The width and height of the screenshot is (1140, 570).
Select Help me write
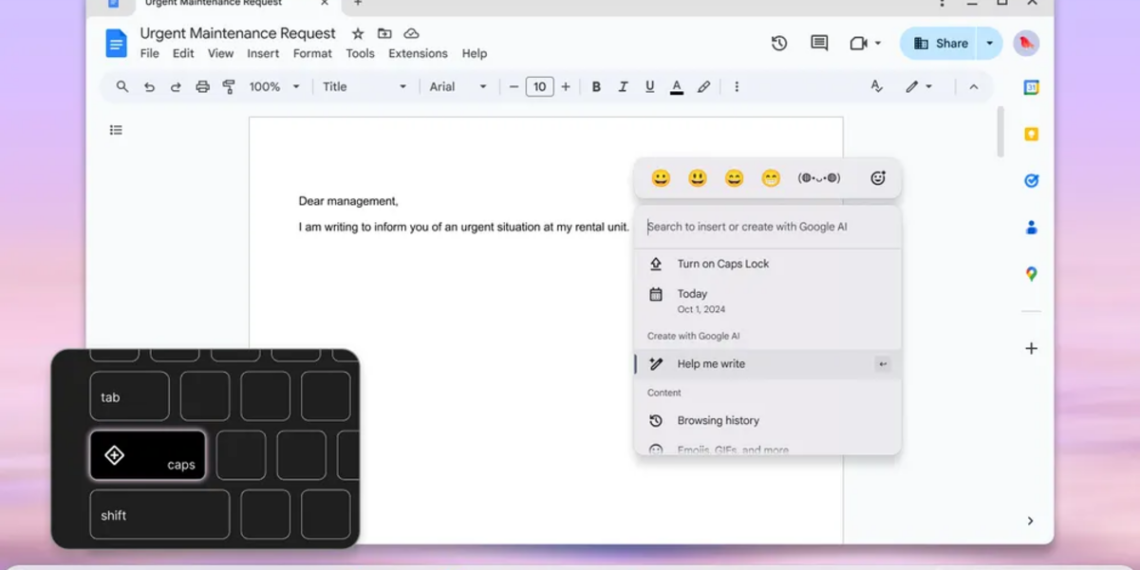(x=768, y=364)
